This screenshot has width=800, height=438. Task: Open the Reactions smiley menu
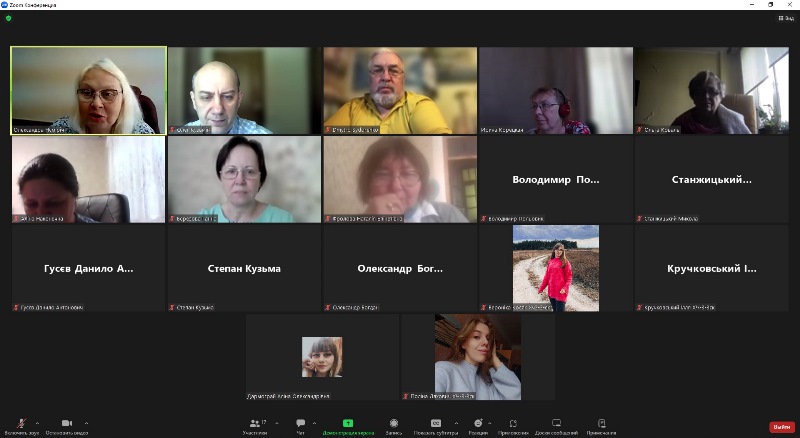(x=478, y=423)
